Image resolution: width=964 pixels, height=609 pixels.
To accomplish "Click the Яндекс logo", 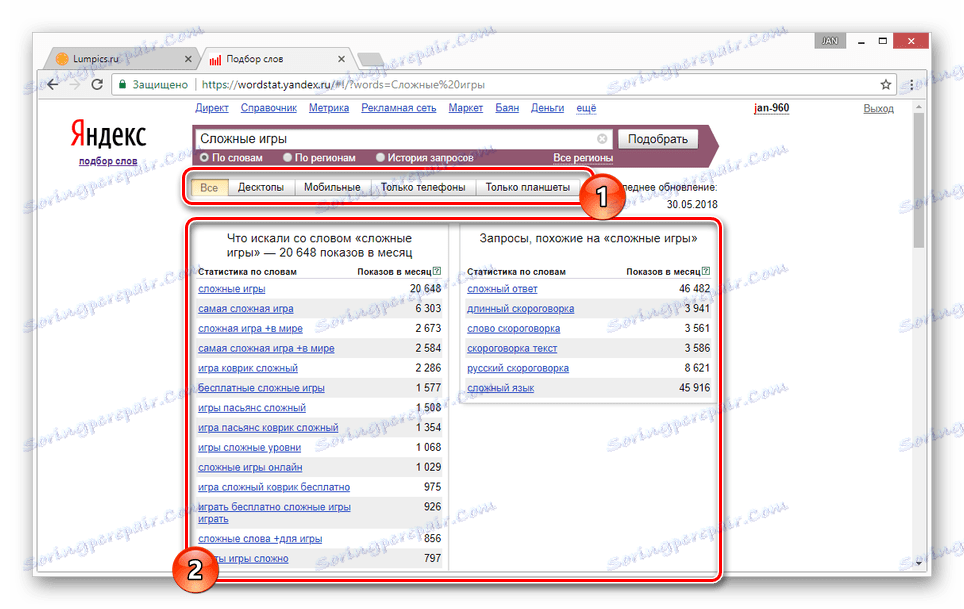I will tap(108, 134).
